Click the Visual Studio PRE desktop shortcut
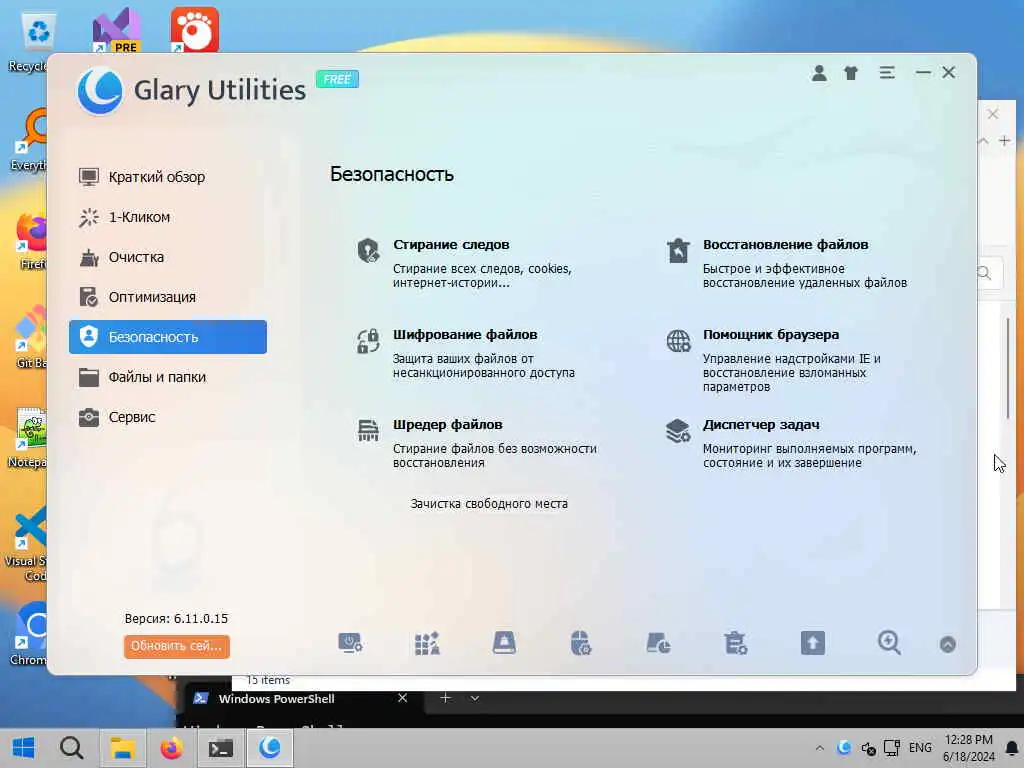This screenshot has height=768, width=1024. pos(116,31)
